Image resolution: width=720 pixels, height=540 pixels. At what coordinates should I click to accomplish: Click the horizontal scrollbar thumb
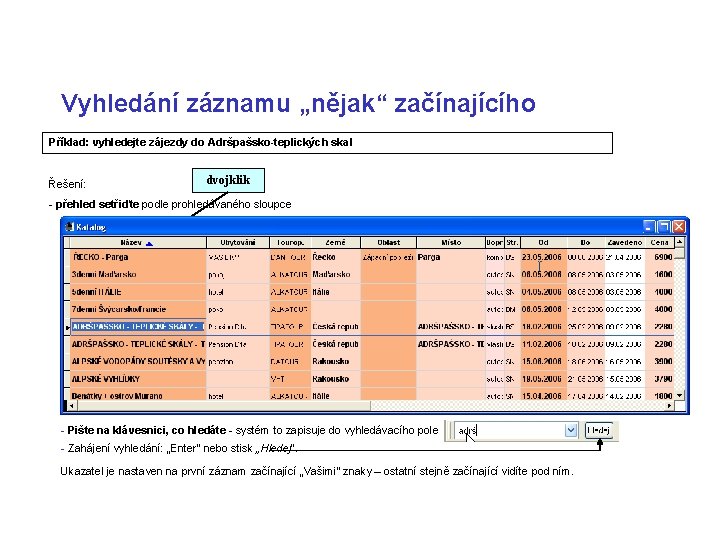point(223,406)
